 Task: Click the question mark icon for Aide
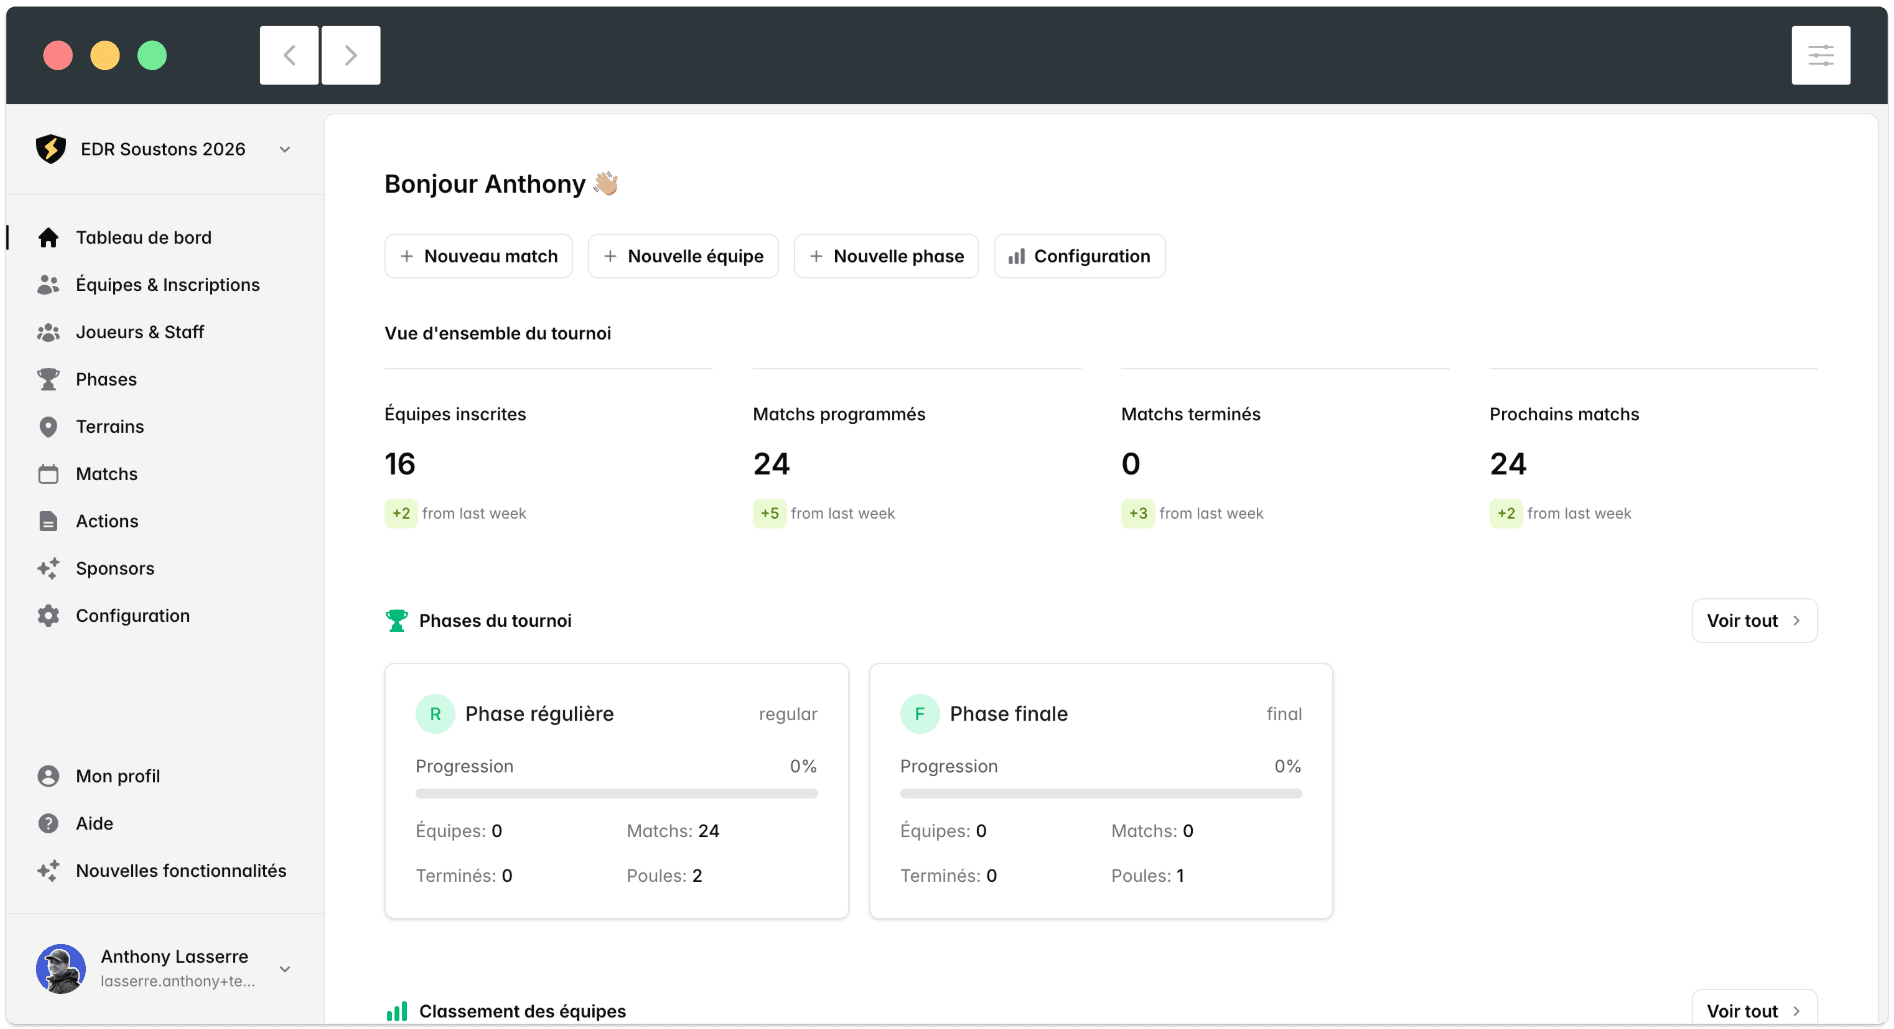coord(48,823)
